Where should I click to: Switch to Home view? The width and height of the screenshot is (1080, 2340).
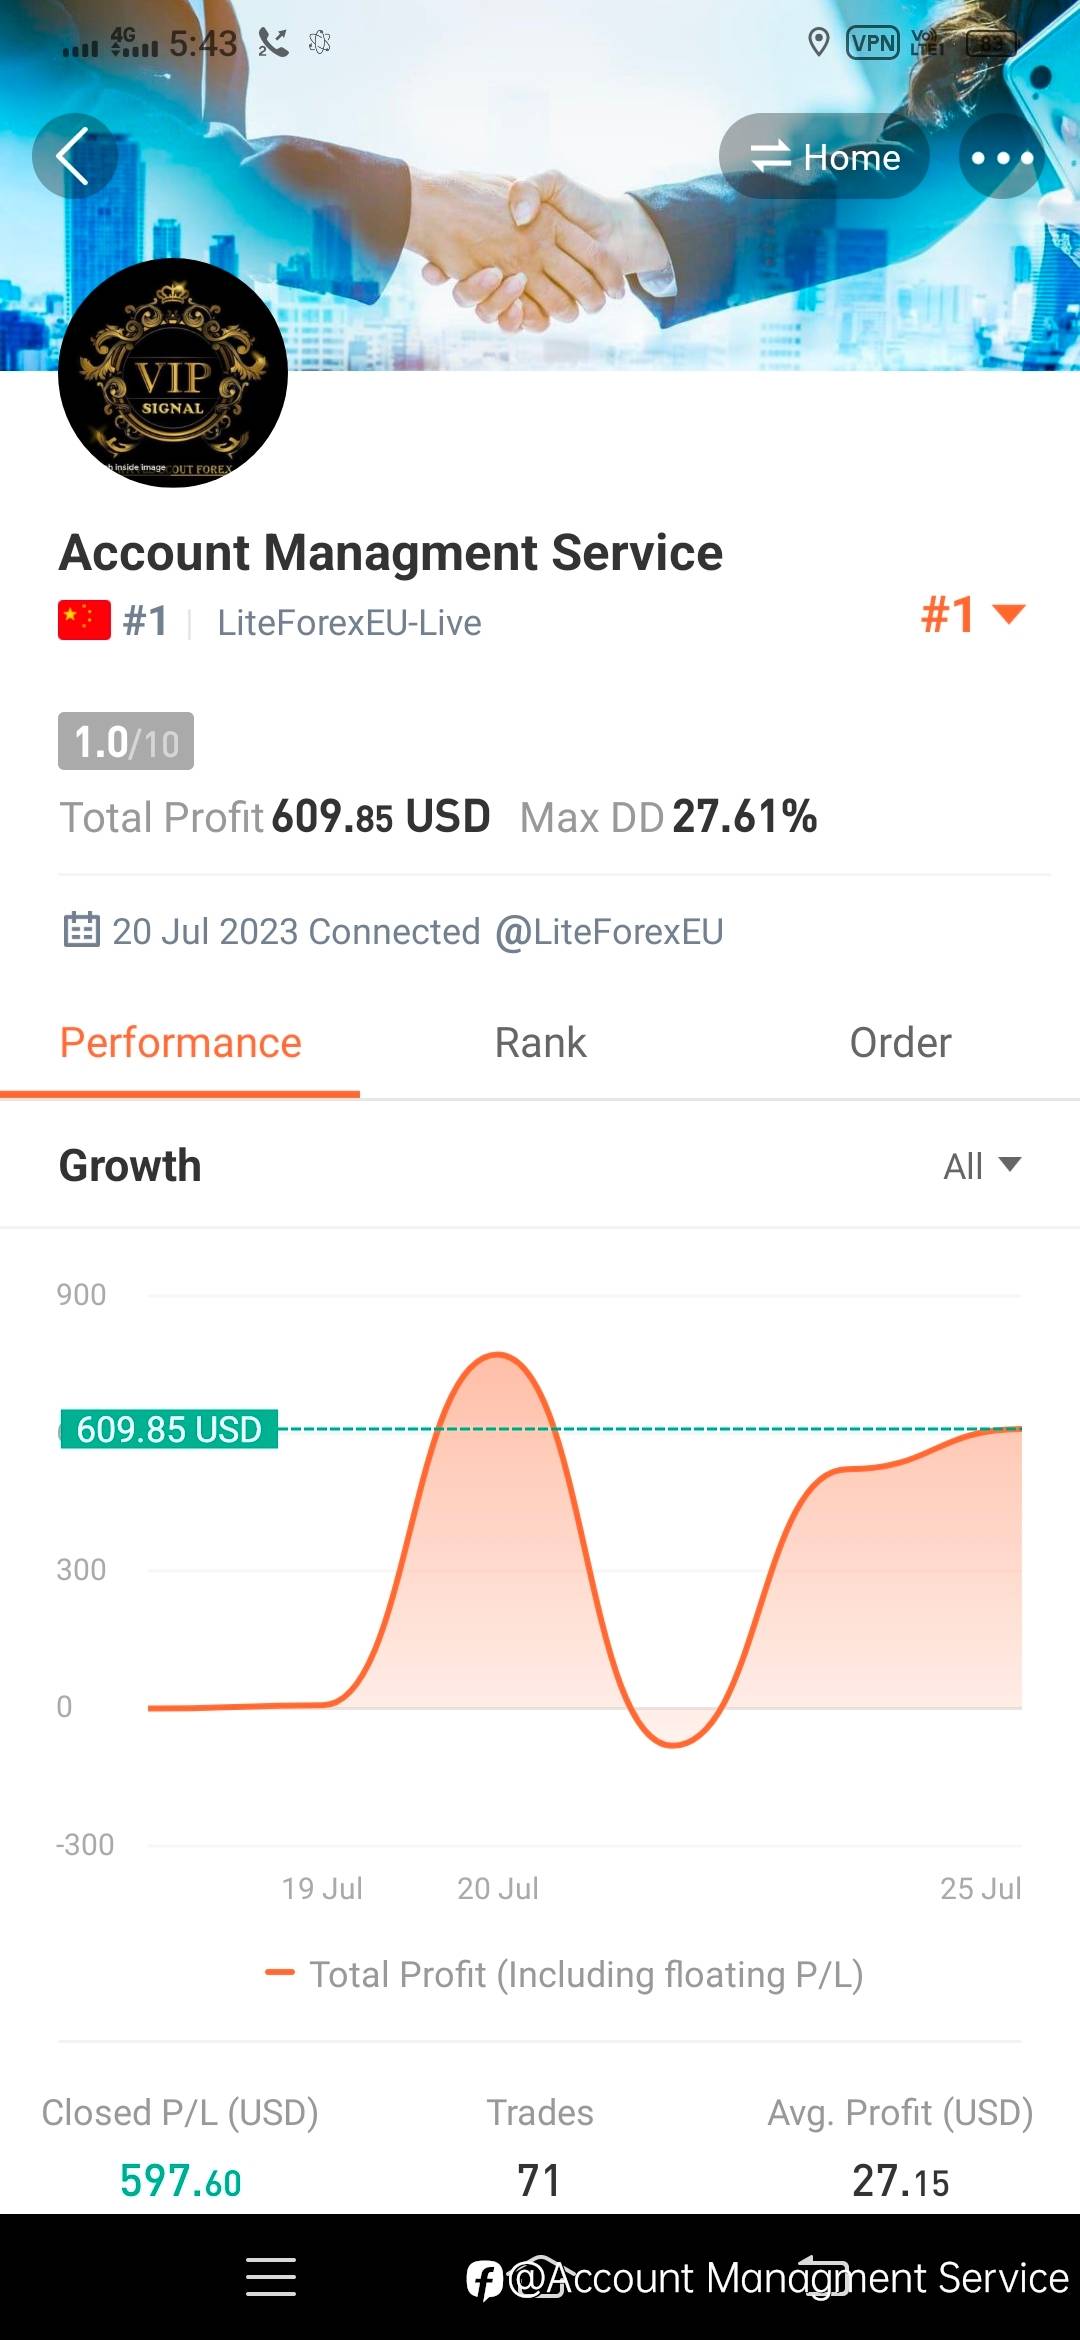pos(825,157)
